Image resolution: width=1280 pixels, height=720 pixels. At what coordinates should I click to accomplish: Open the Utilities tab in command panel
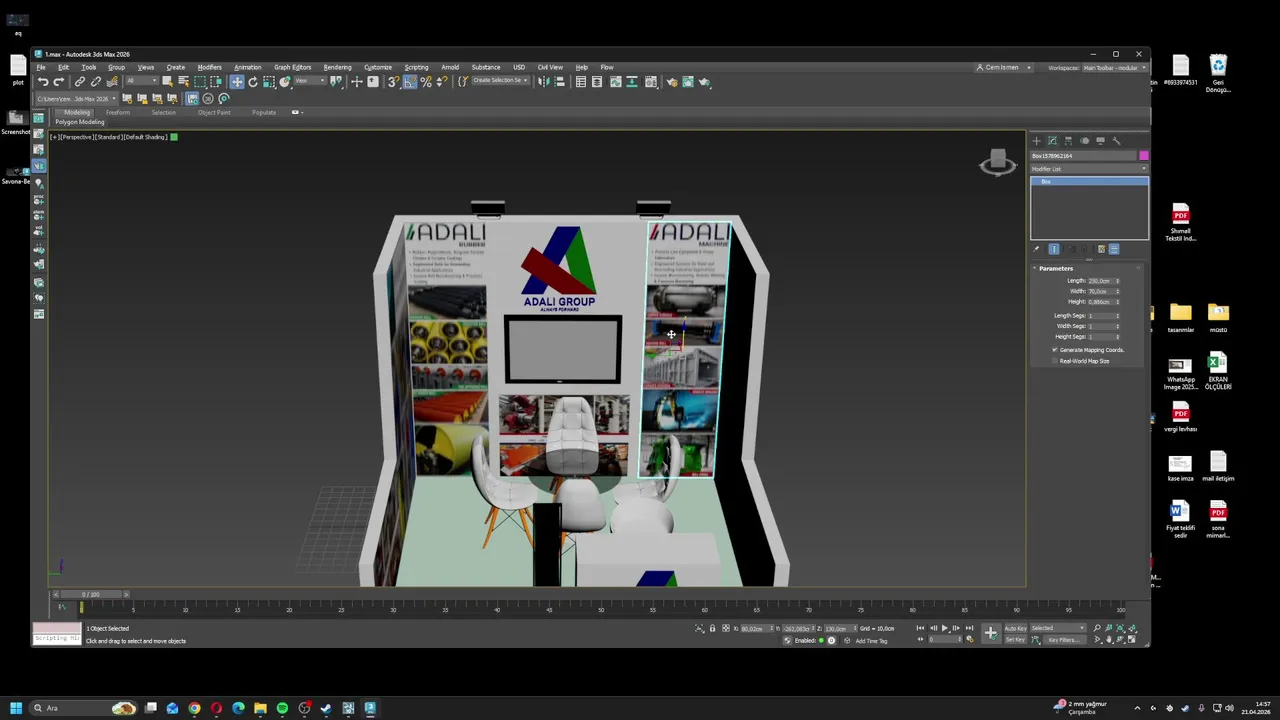coord(1117,141)
